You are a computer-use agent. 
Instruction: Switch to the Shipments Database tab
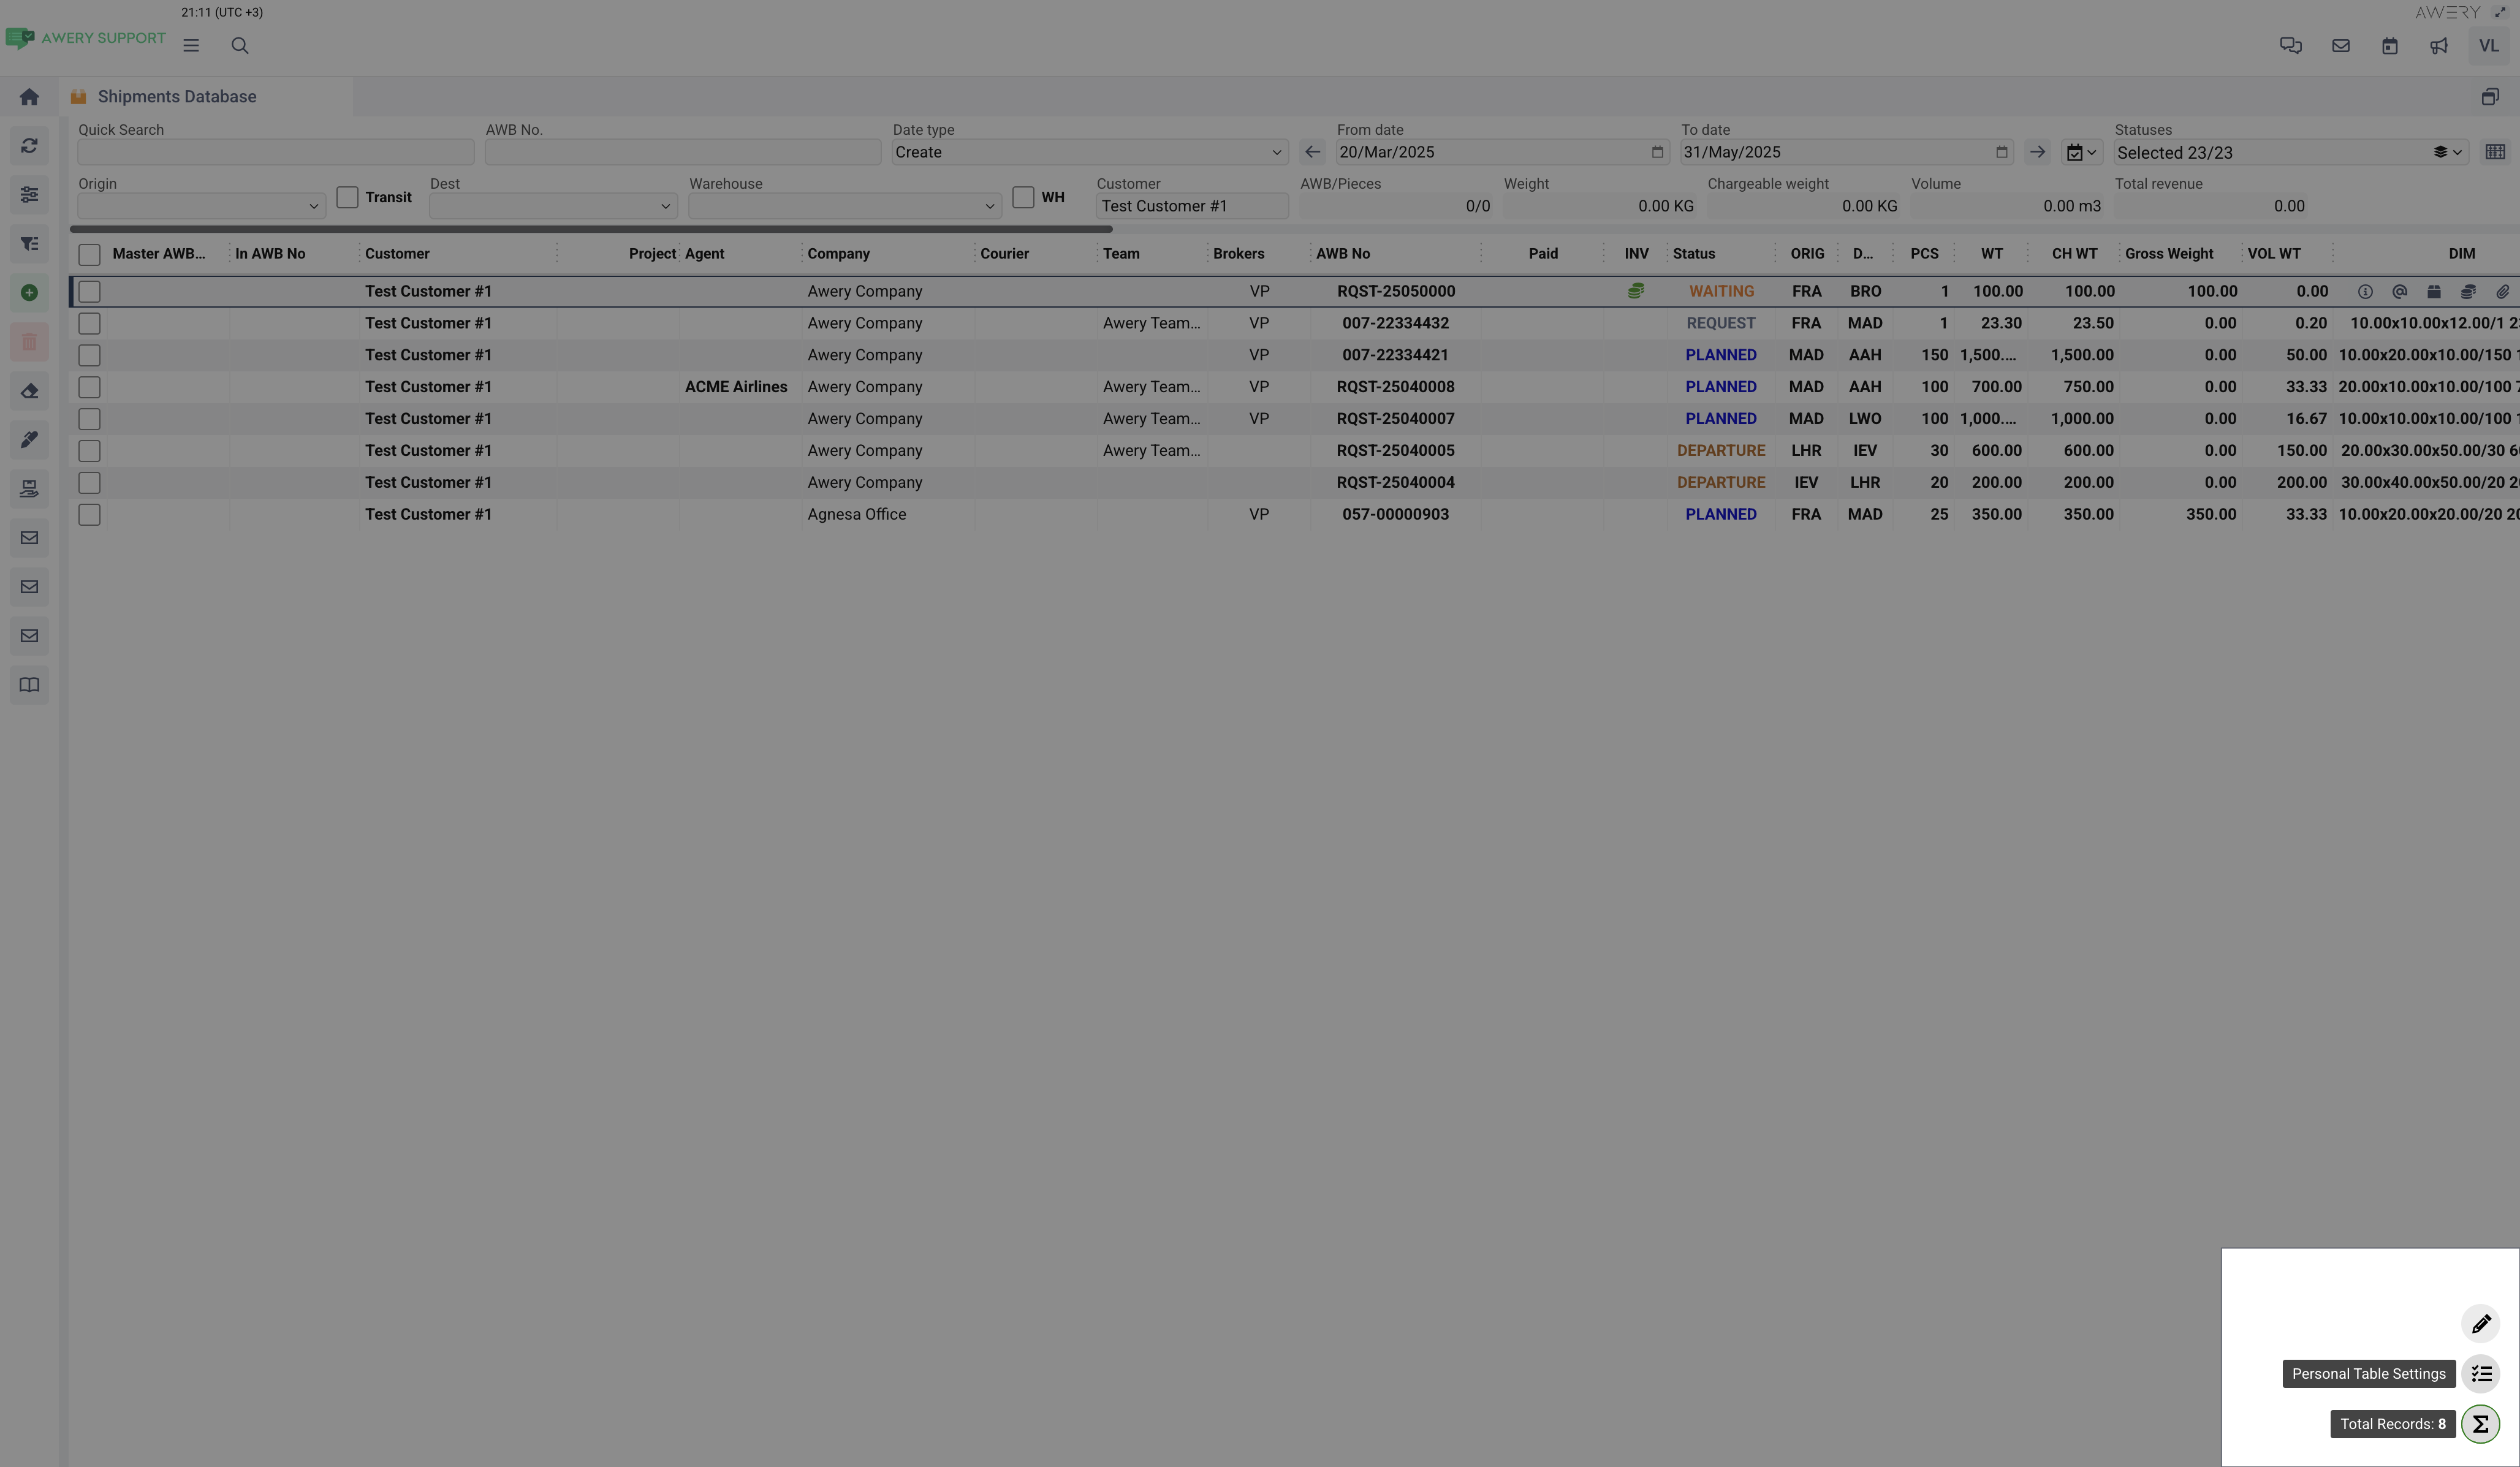176,97
